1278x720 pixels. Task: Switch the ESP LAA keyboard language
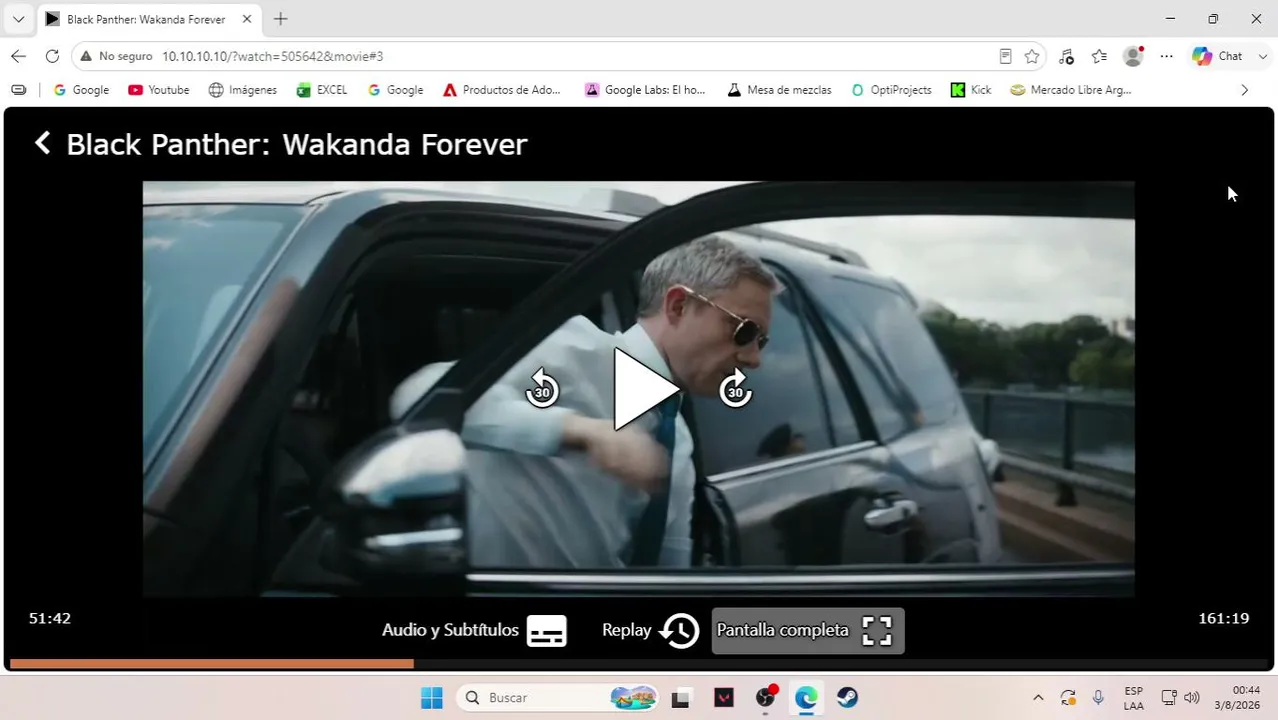(1133, 697)
